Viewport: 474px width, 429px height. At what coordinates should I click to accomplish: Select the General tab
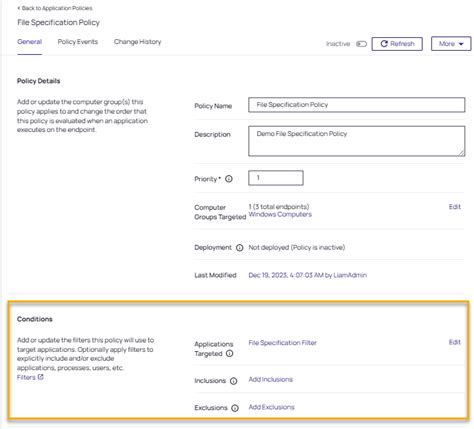[x=29, y=42]
